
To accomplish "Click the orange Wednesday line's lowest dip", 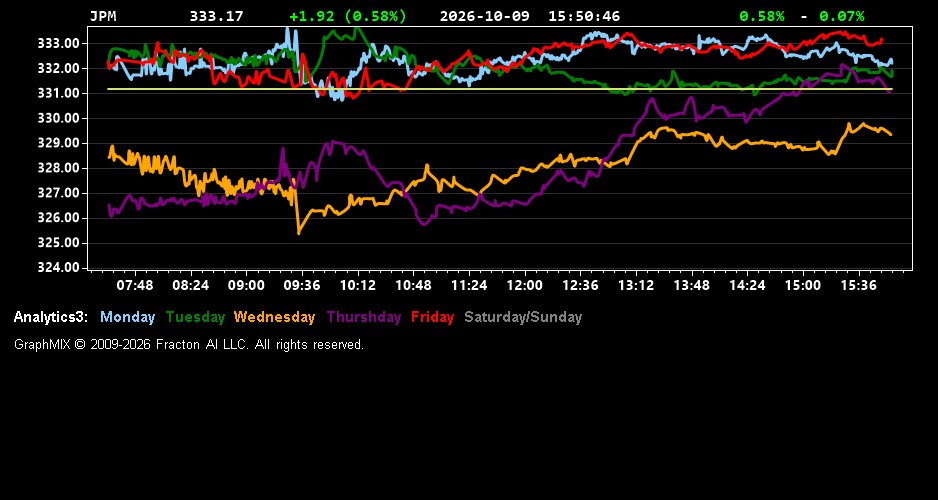I will [299, 232].
